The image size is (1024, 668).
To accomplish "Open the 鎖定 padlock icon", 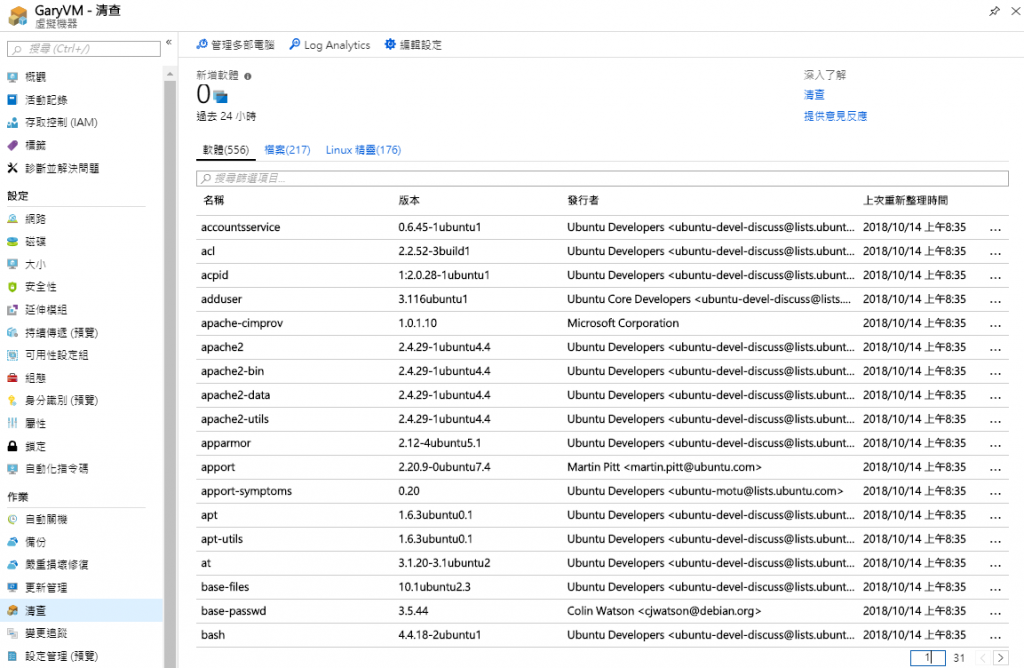I will pos(12,446).
